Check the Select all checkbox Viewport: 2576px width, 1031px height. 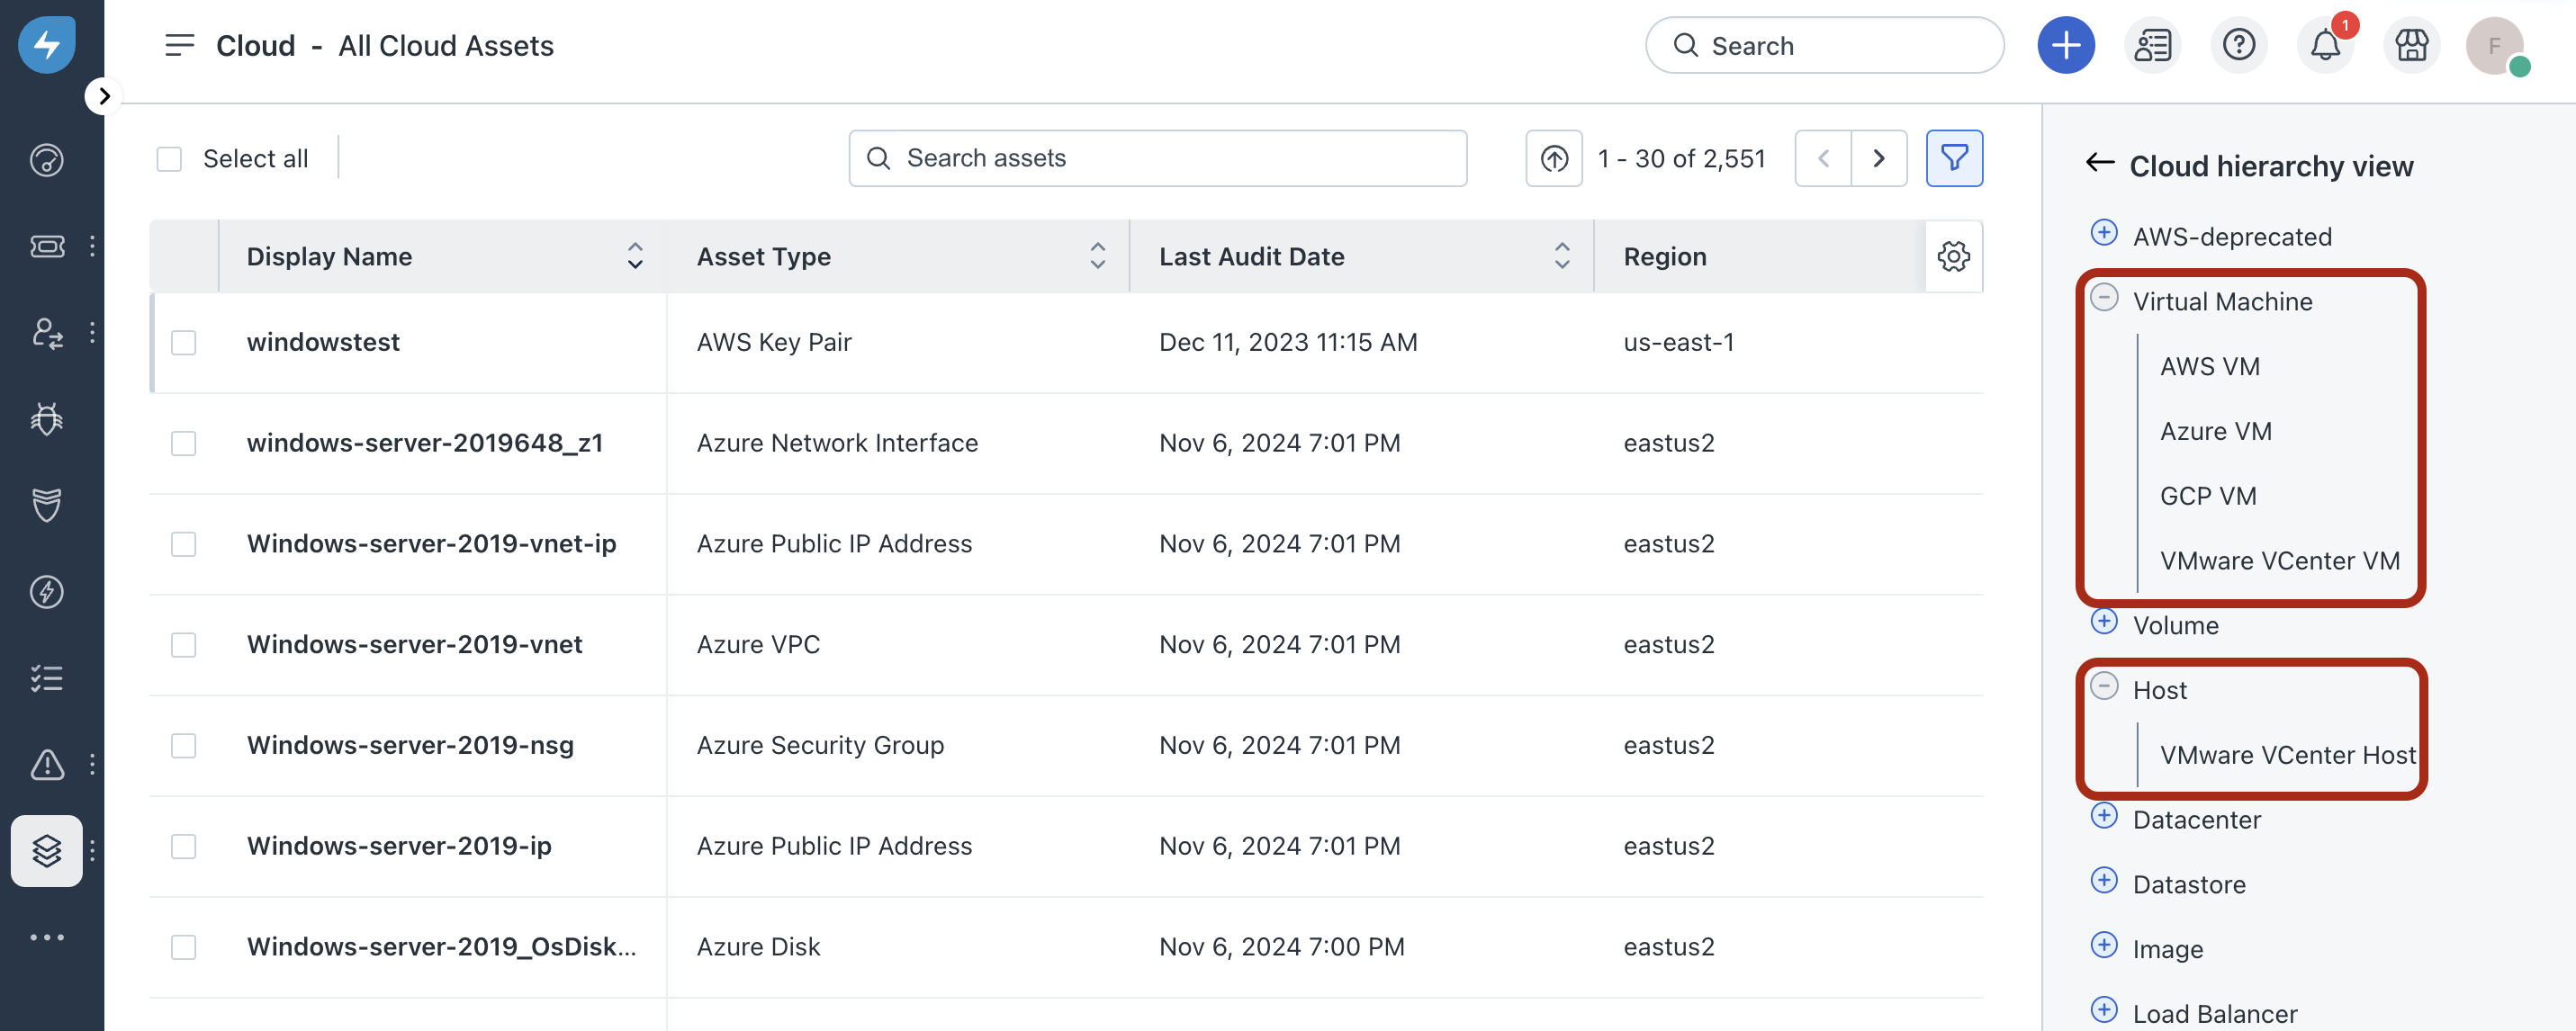tap(169, 158)
